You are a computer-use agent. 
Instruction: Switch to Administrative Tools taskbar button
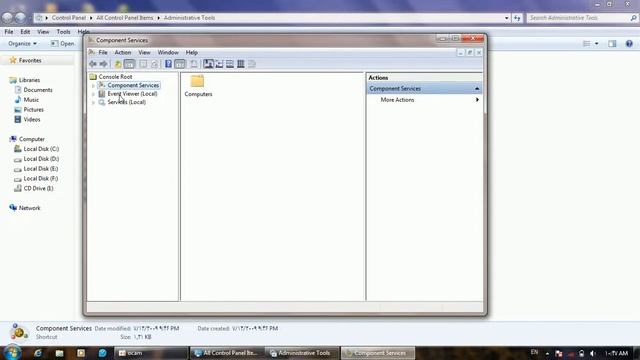point(302,353)
